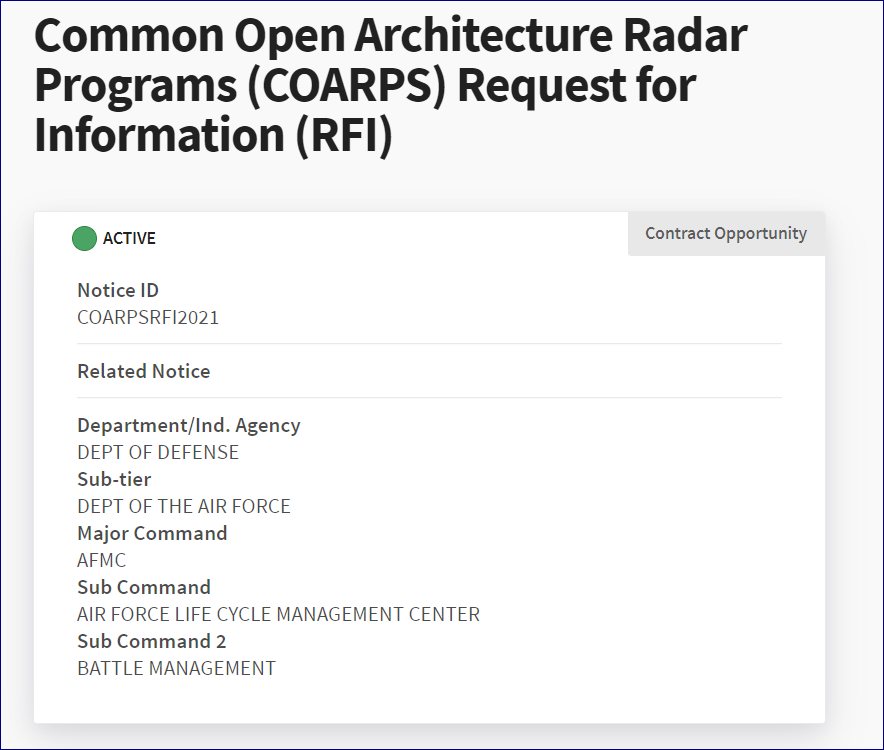This screenshot has height=750, width=884.
Task: Select the ACTIVE status label text
Action: coord(129,239)
